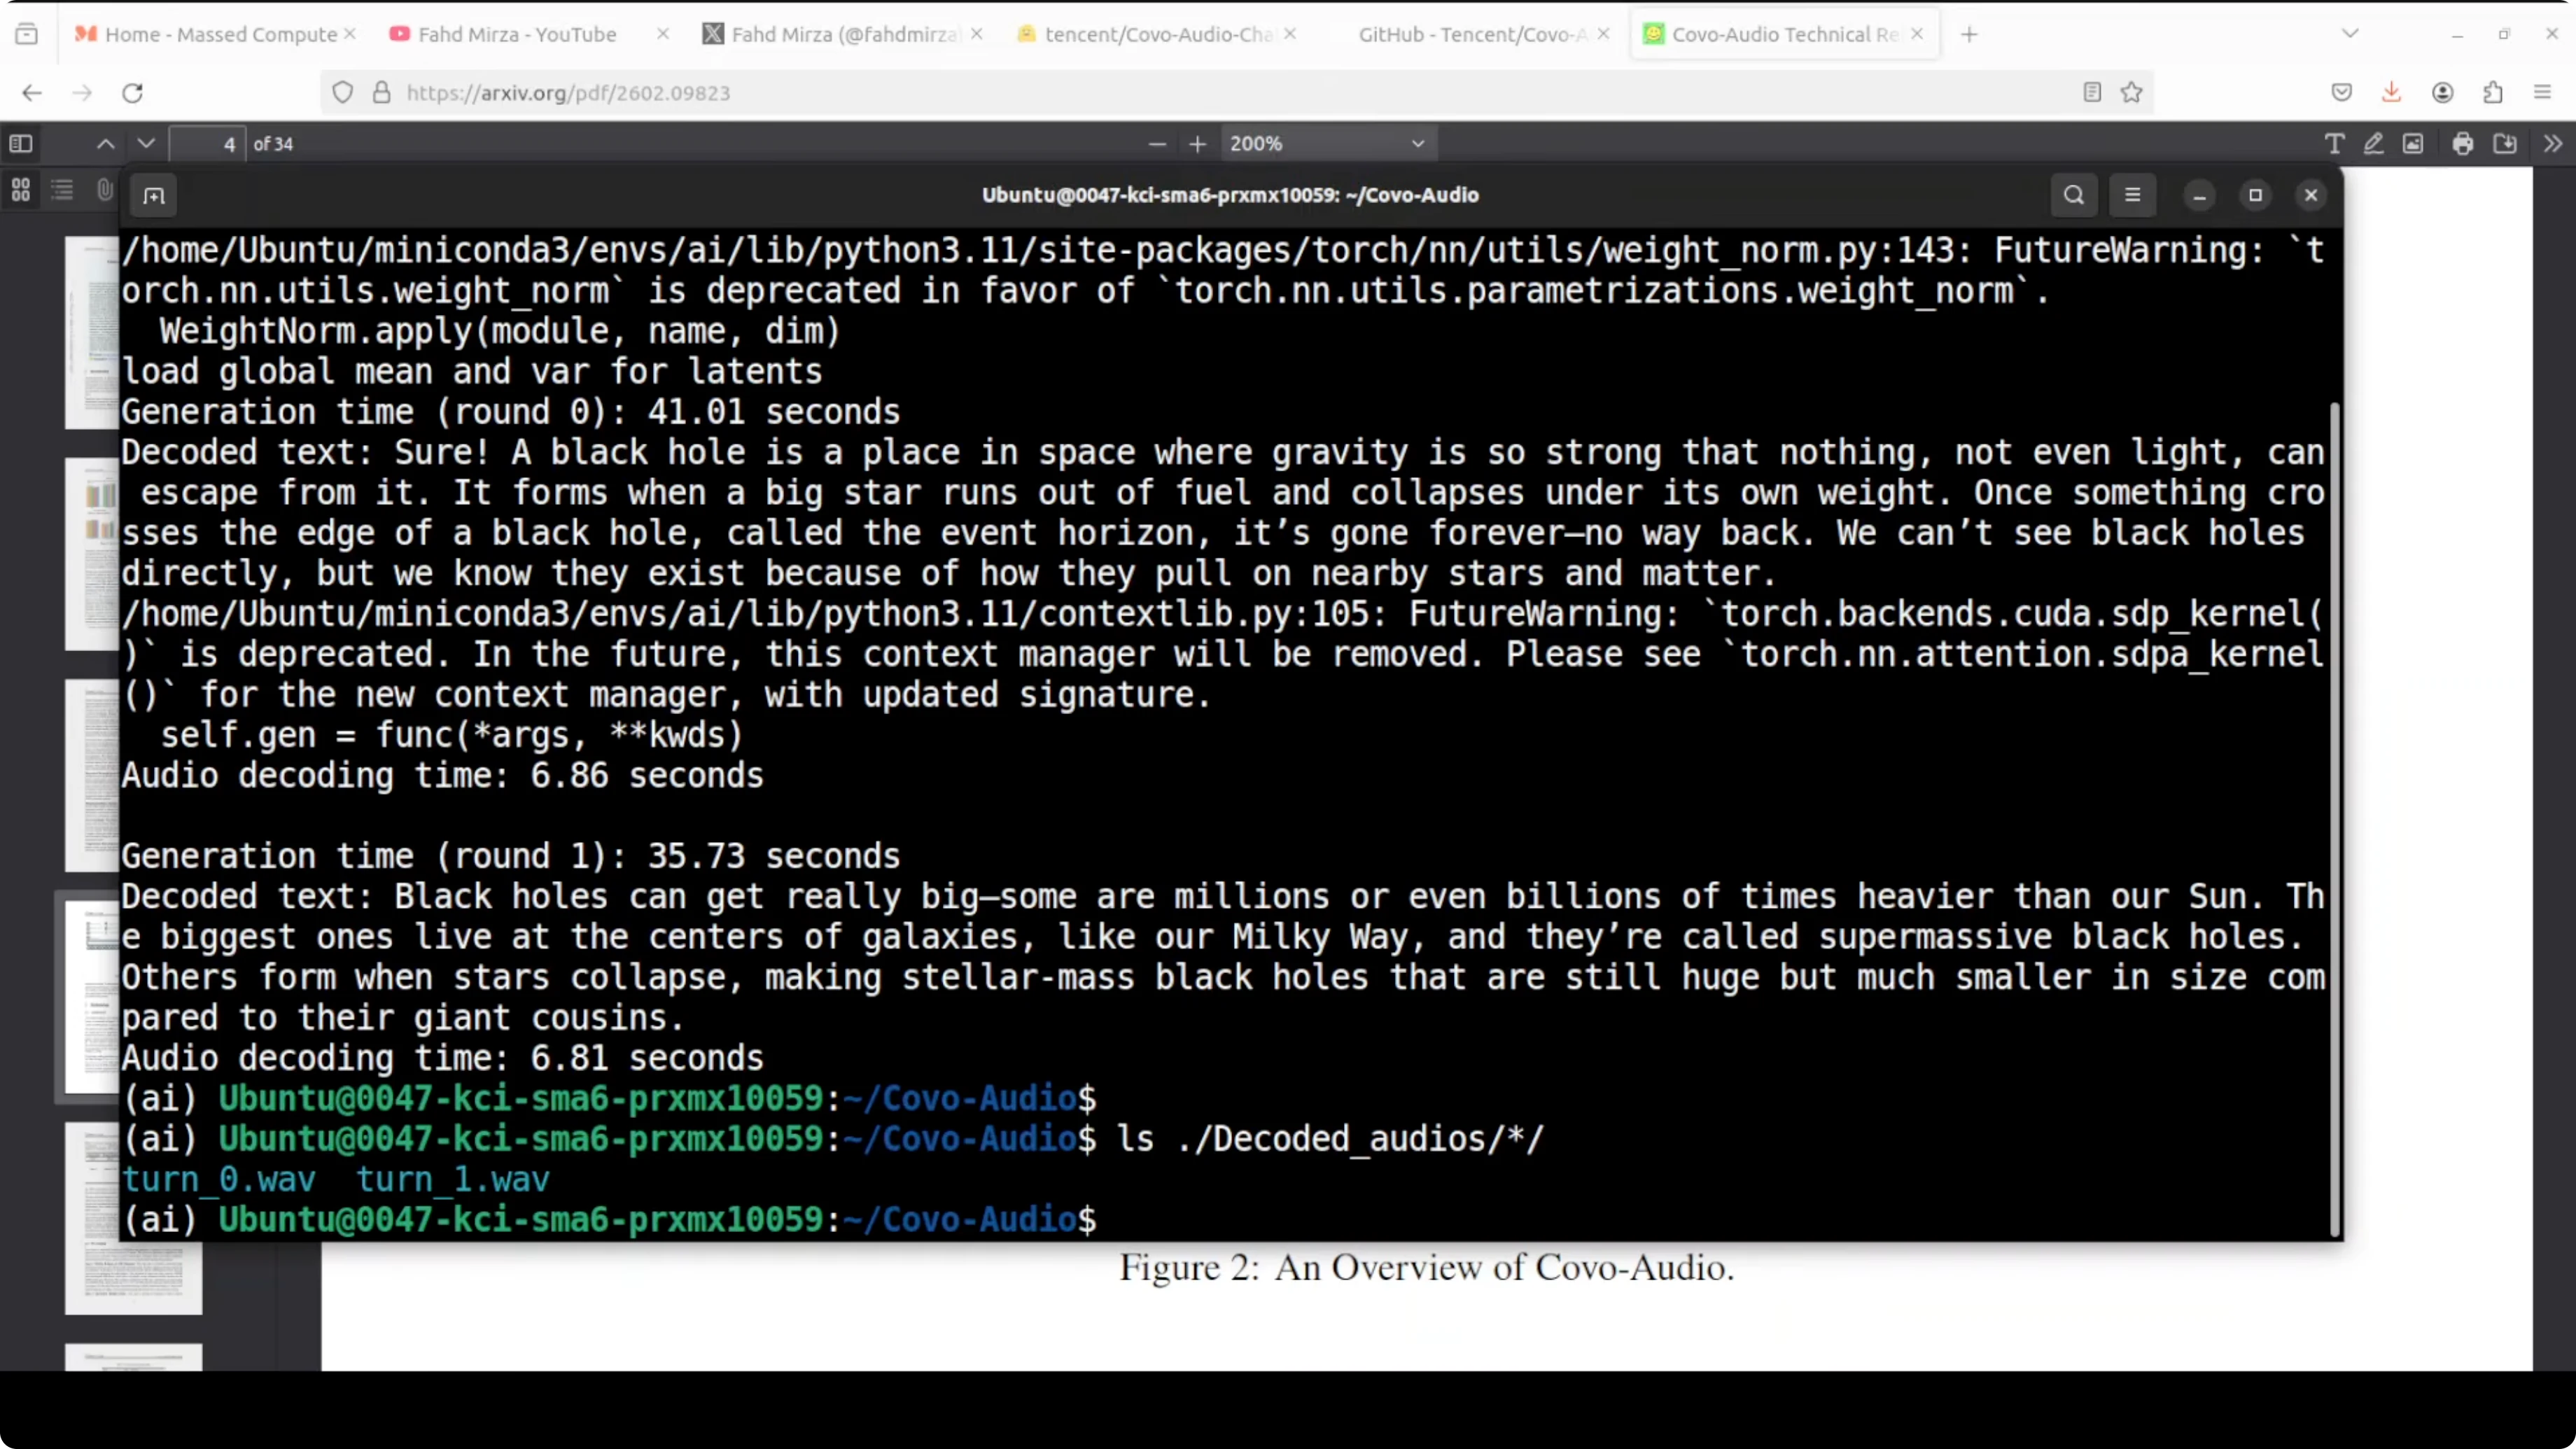2576x1449 pixels.
Task: Zoom out with the minus button
Action: click(1157, 144)
